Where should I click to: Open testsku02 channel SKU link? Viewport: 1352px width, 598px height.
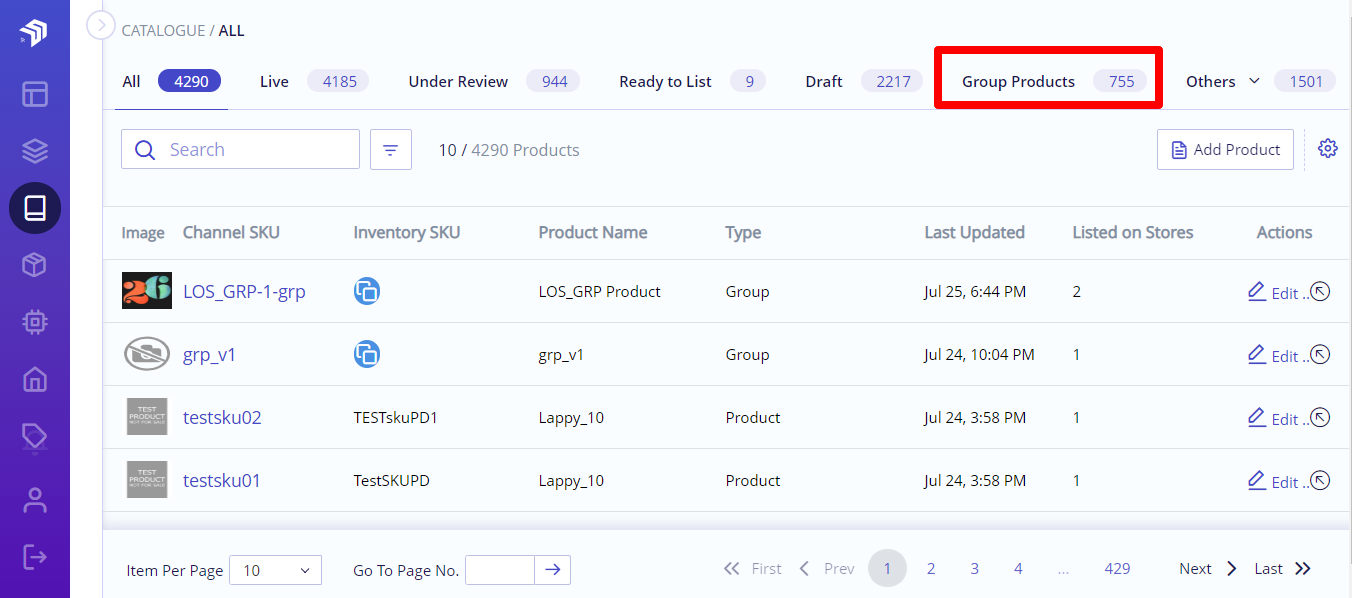pyautogui.click(x=222, y=418)
